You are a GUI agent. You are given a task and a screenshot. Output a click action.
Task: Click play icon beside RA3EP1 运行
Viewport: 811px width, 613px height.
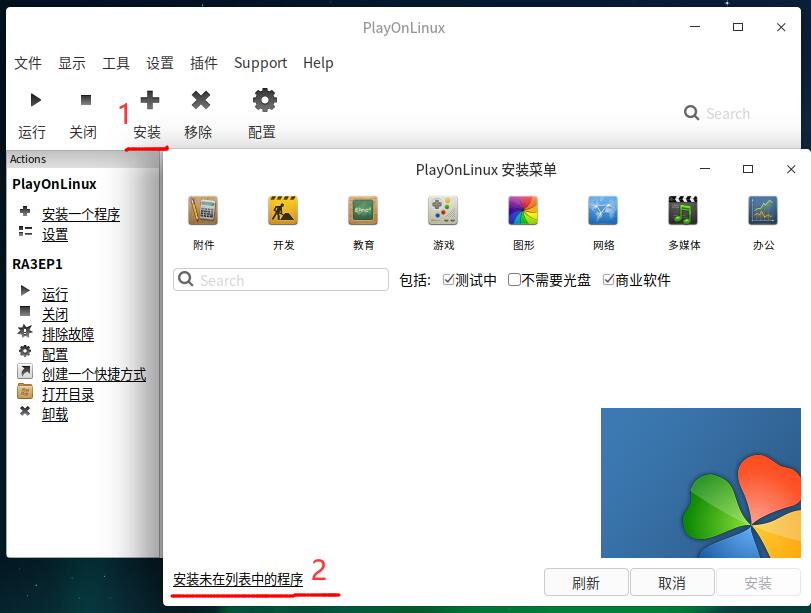tap(25, 290)
